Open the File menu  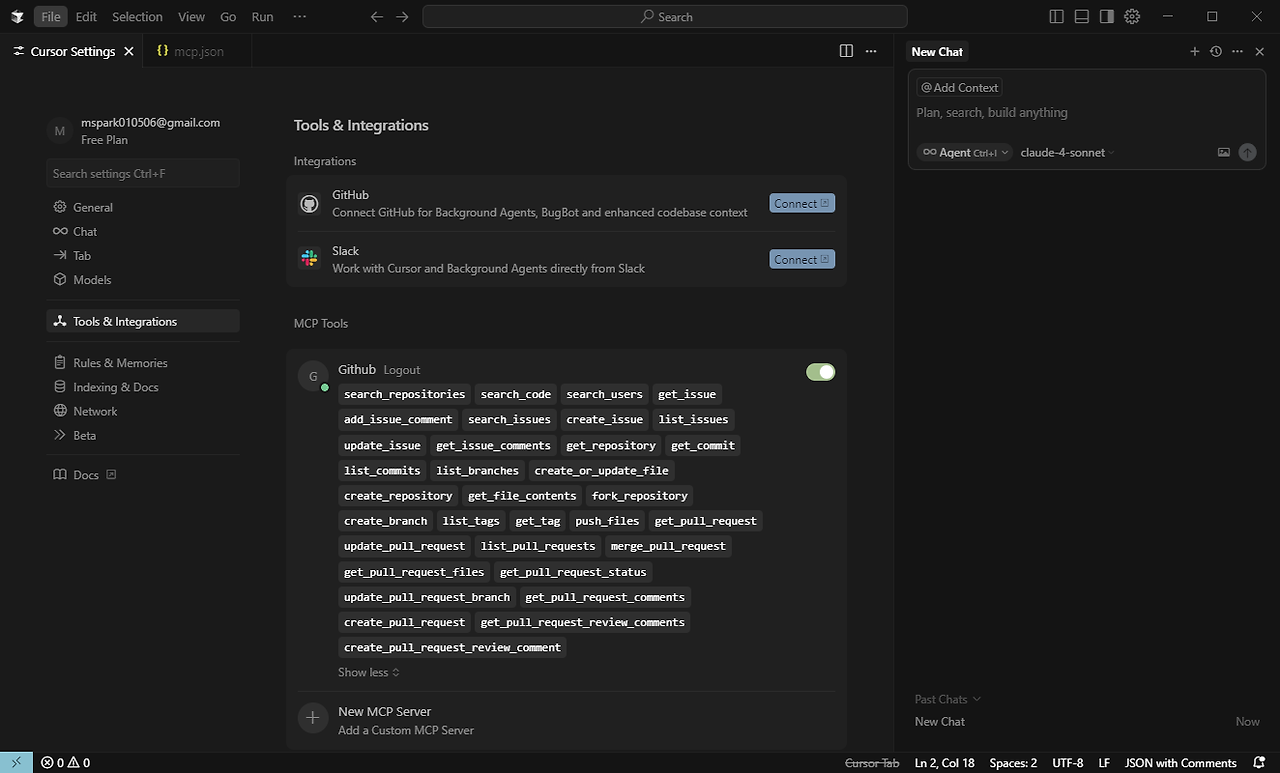[x=51, y=17]
